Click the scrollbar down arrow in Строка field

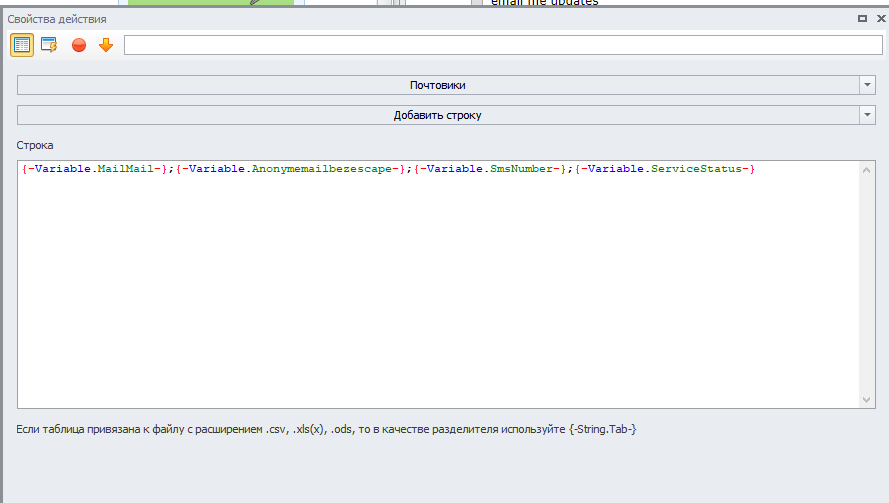[x=866, y=400]
